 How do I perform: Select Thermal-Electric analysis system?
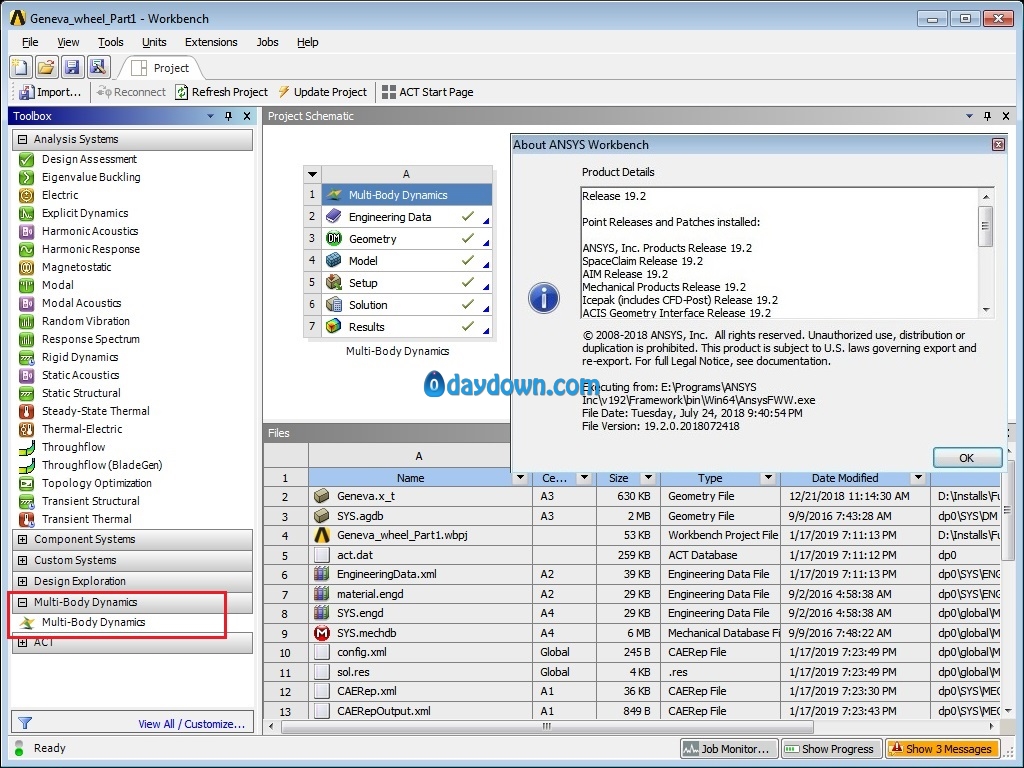point(82,429)
